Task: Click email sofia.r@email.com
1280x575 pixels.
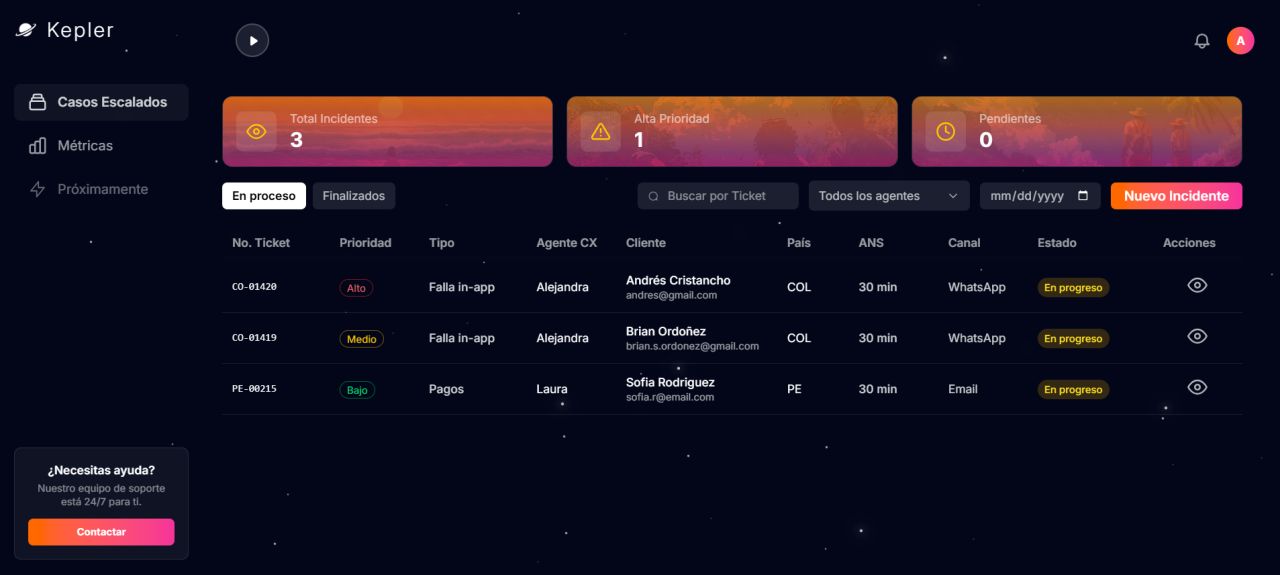Action: tap(670, 397)
